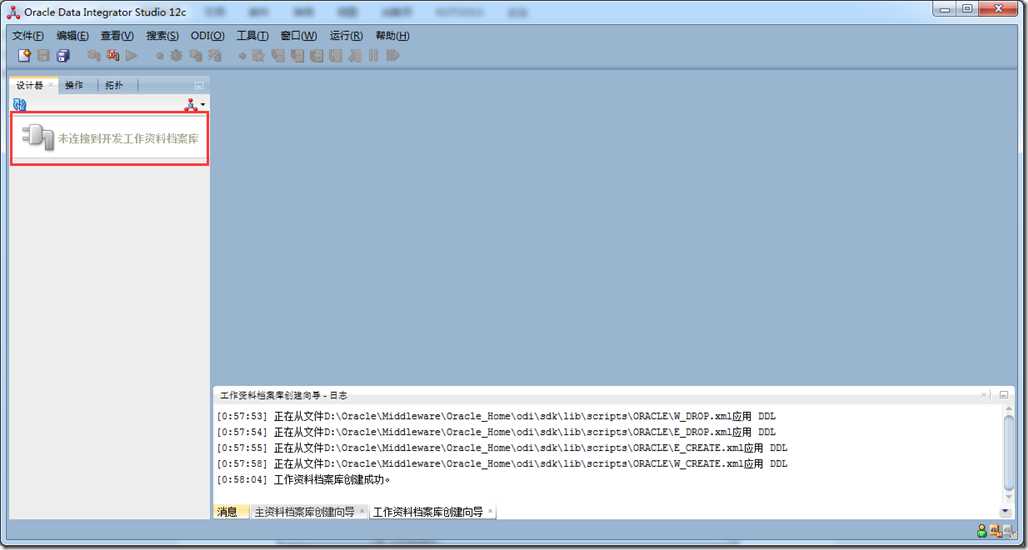This screenshot has height=550, width=1028.
Task: Close the 主资料档案库创建向导 log tab
Action: pyautogui.click(x=362, y=511)
